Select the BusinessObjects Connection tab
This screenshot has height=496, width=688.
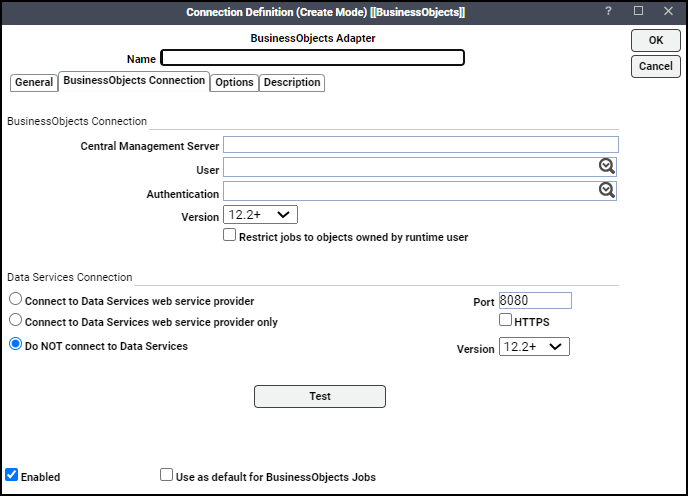[134, 81]
